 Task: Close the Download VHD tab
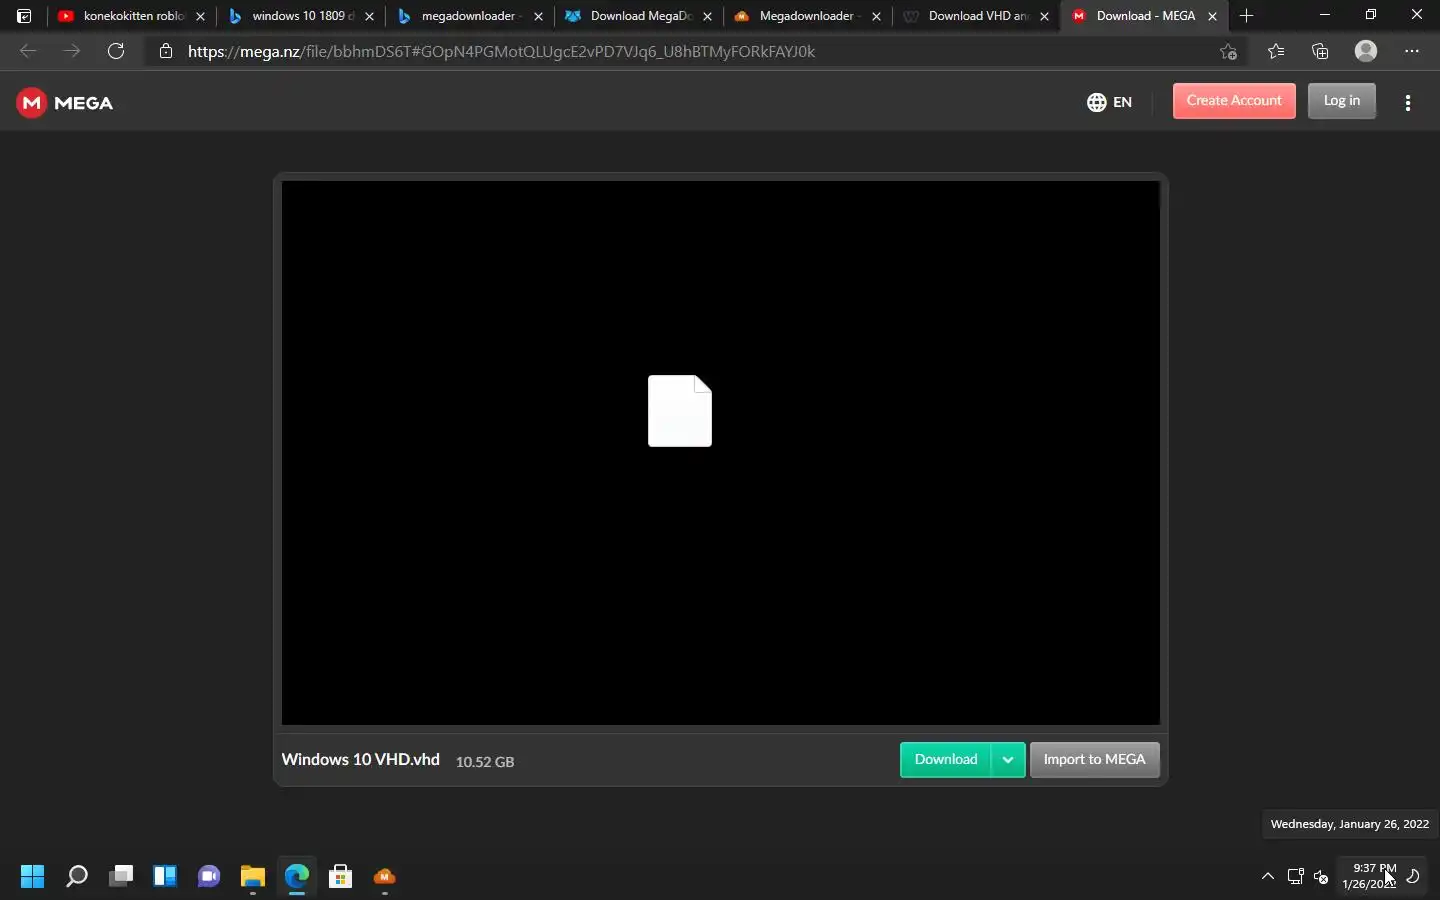[x=1045, y=17]
